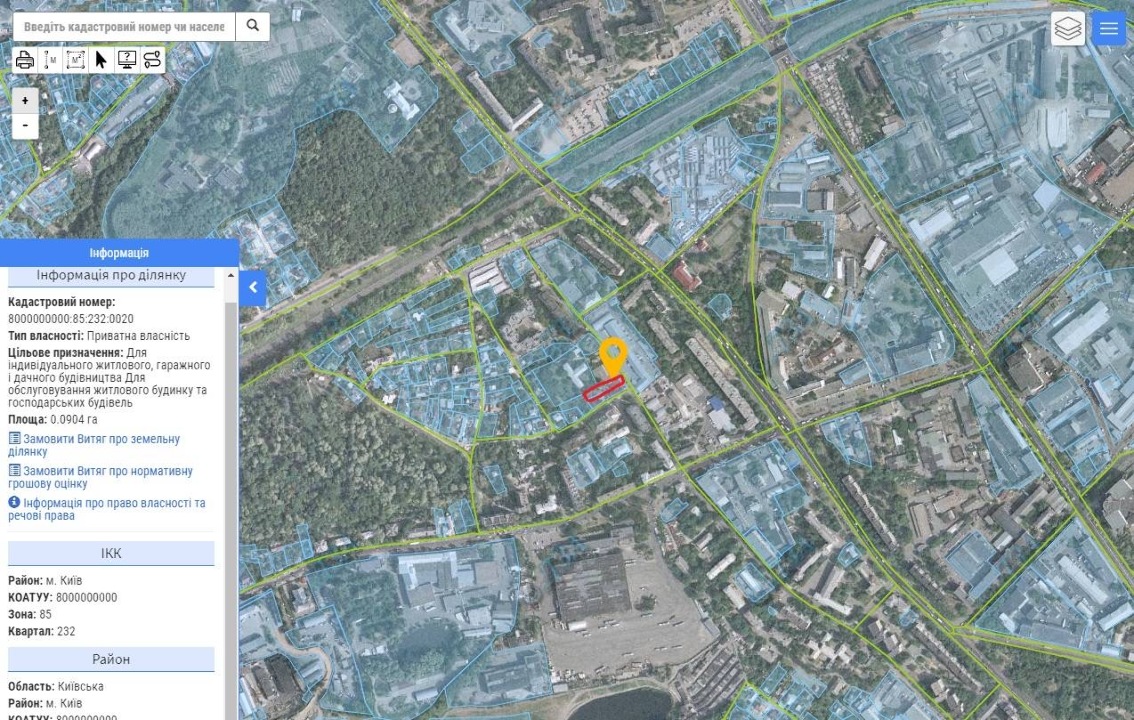Screen dimensions: 1134x720
Task: Click the Зона 85 row
Action: pos(30,614)
